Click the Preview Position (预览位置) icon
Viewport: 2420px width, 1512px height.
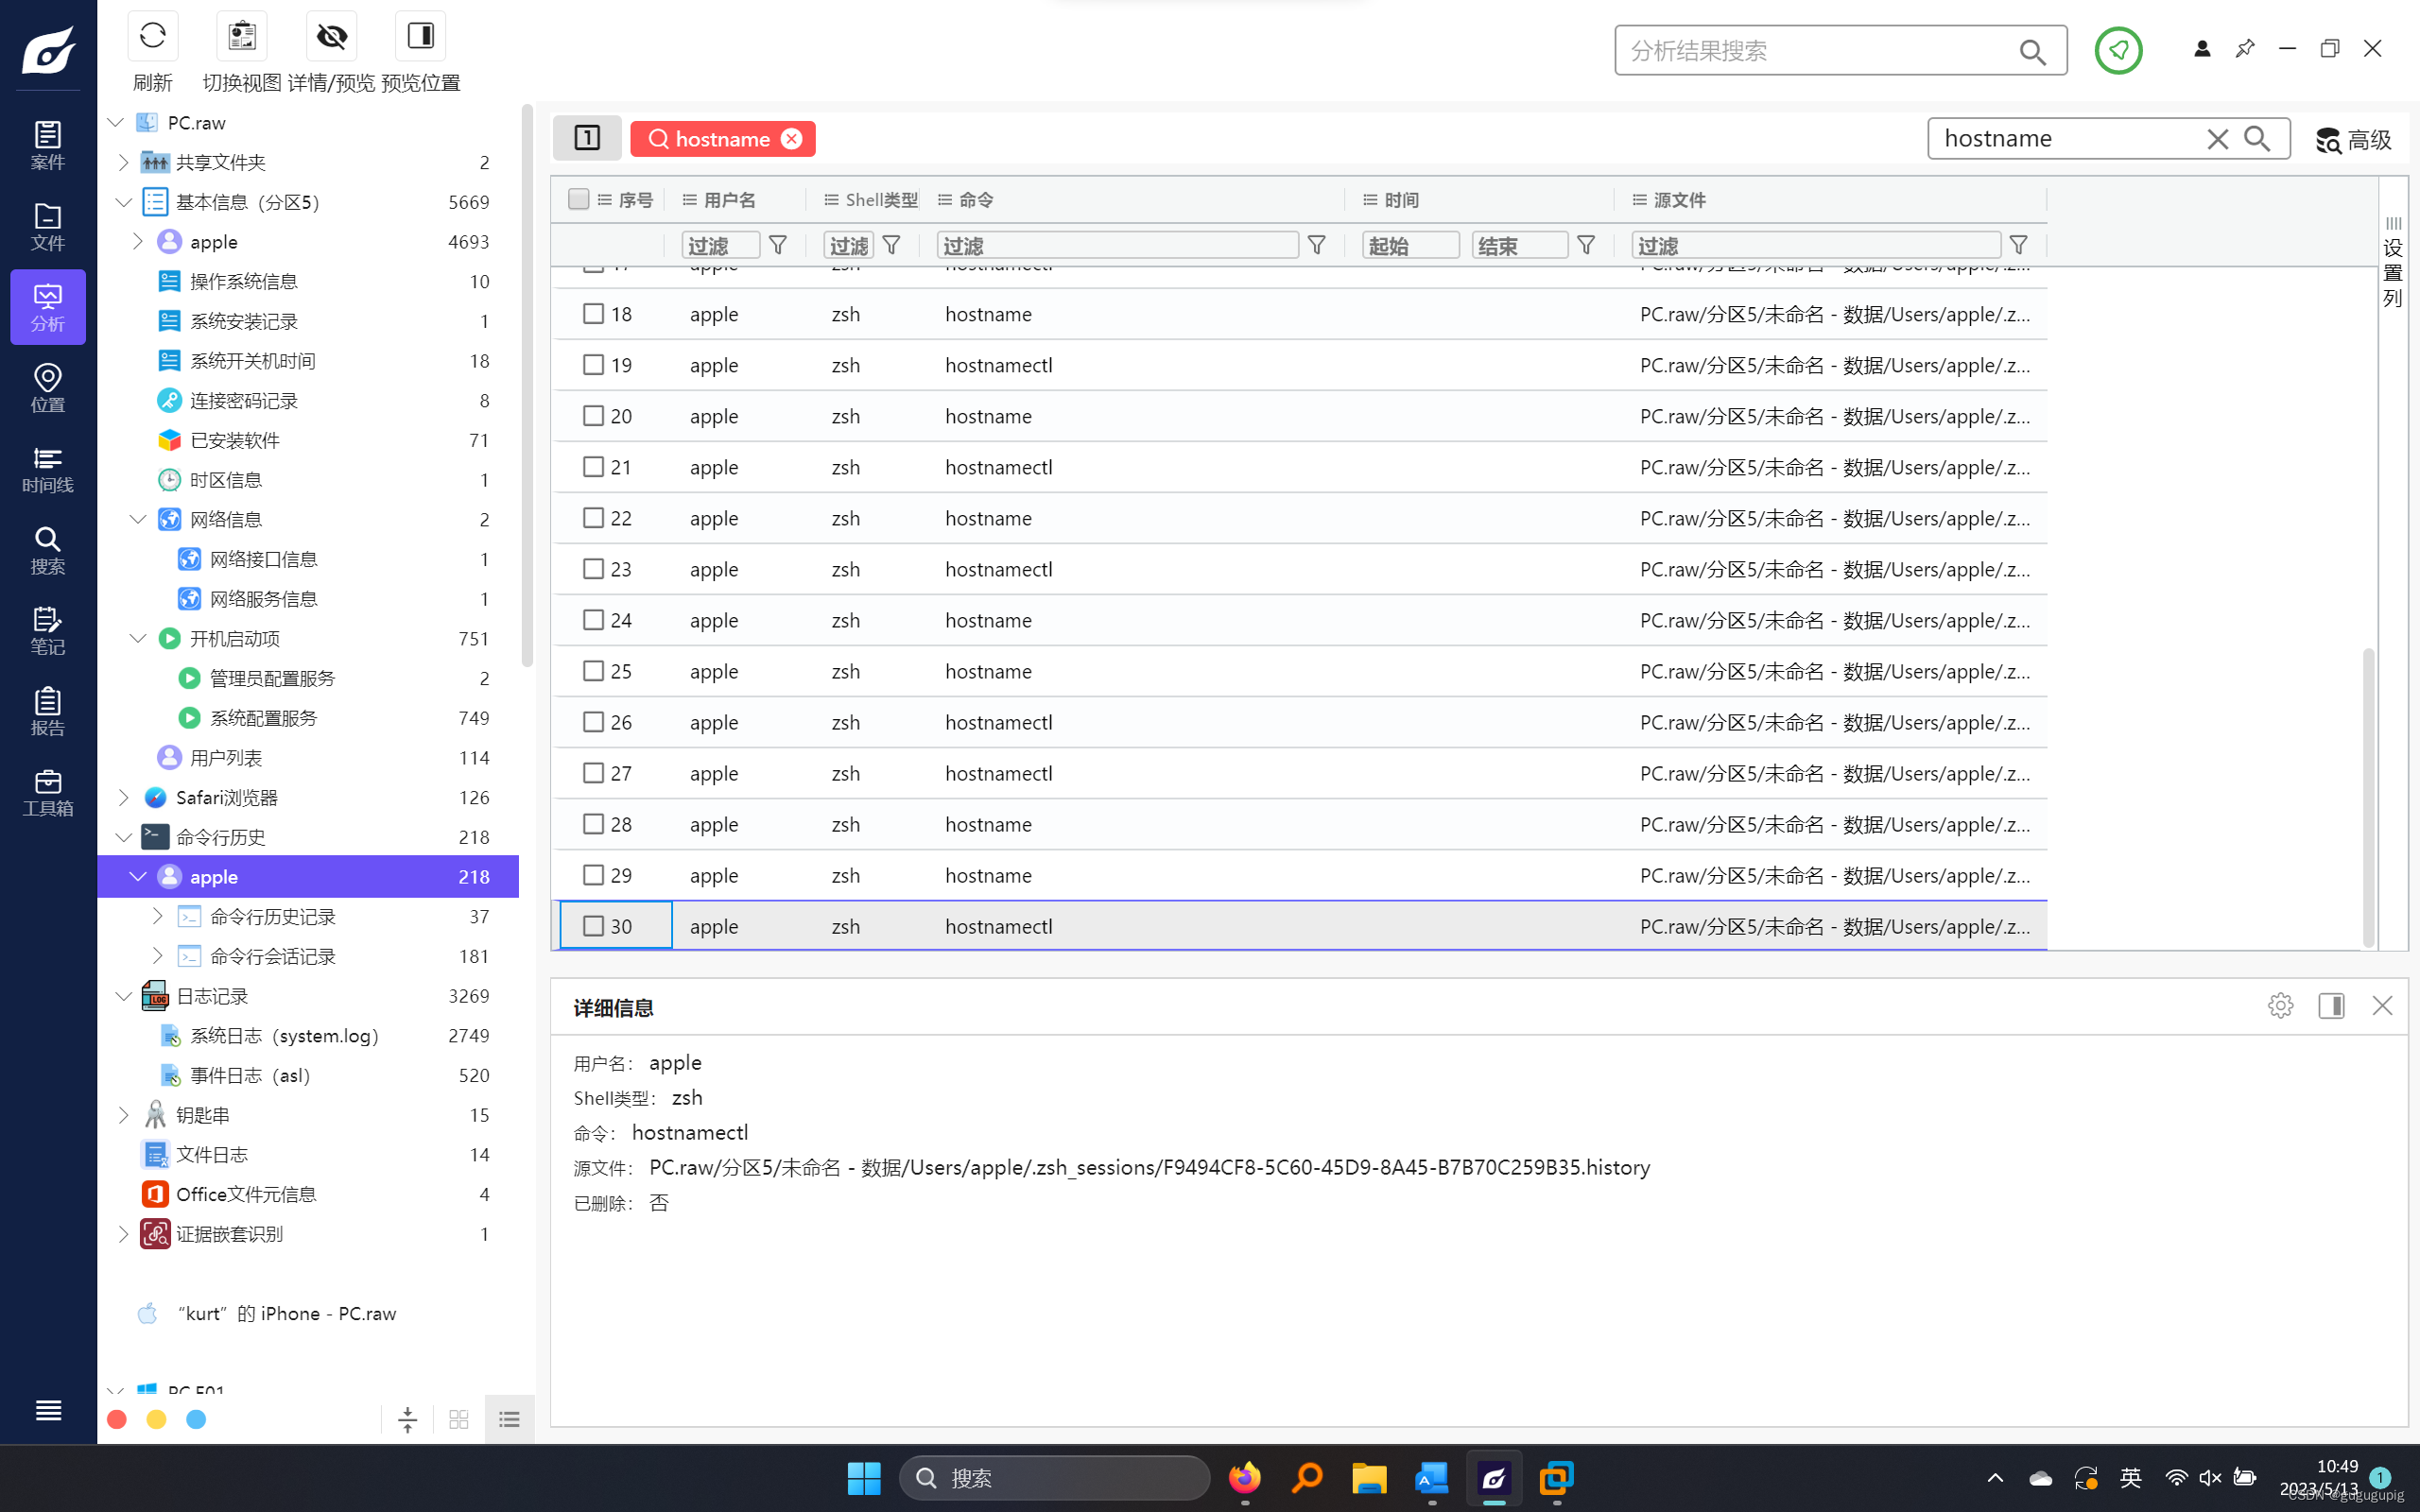pyautogui.click(x=420, y=37)
